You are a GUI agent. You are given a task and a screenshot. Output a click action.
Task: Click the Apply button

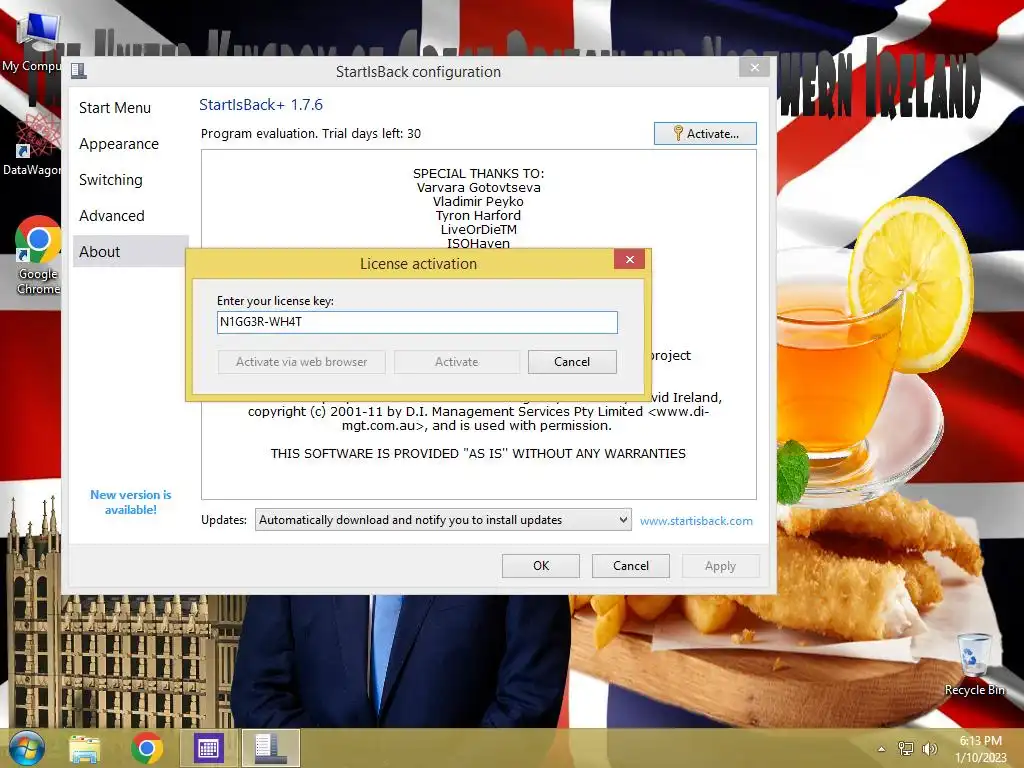coord(720,566)
